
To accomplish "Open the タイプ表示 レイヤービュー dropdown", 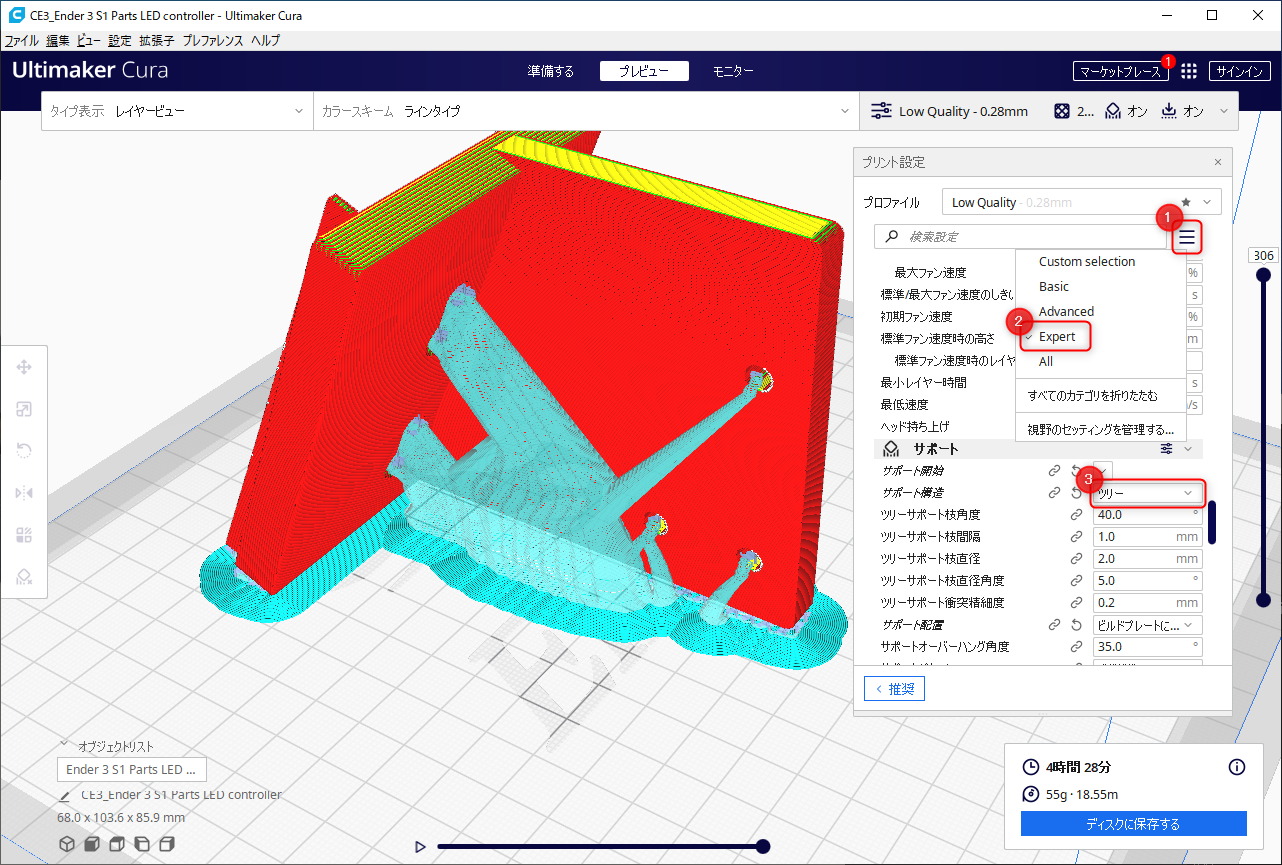I will (178, 112).
